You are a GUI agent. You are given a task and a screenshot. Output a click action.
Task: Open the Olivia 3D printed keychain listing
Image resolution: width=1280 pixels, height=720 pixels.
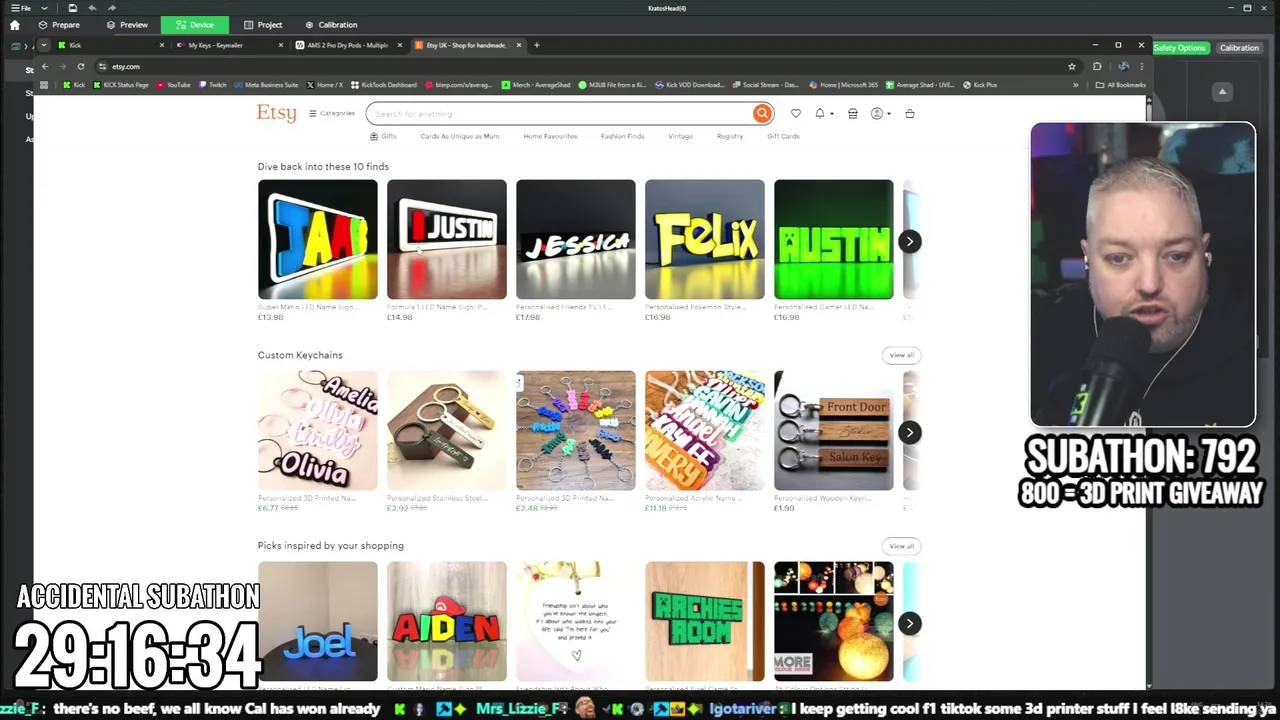click(318, 430)
